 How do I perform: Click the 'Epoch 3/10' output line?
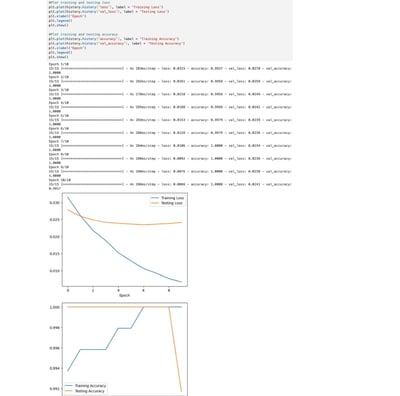tap(59, 90)
